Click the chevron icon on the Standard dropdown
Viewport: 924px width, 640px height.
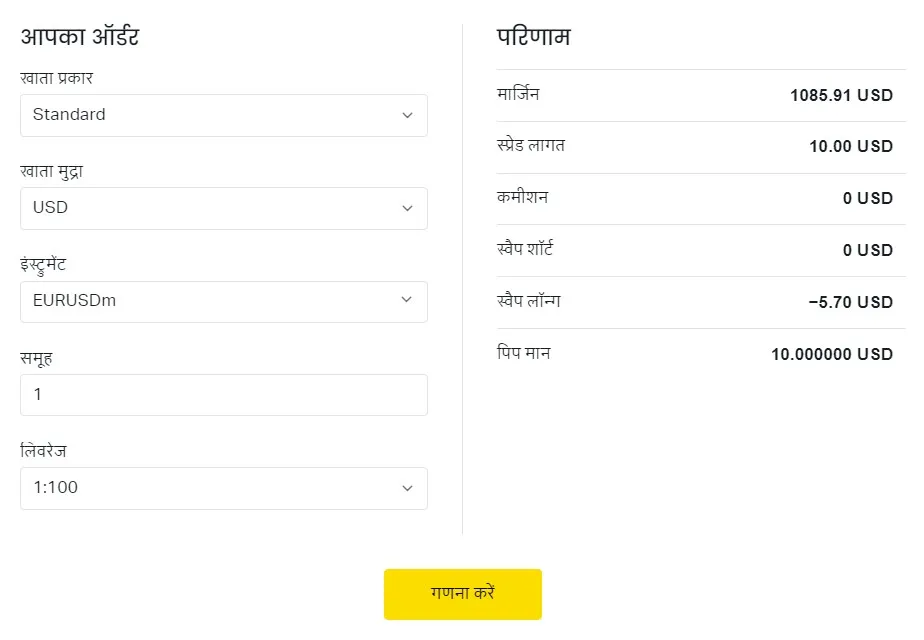[x=407, y=115]
